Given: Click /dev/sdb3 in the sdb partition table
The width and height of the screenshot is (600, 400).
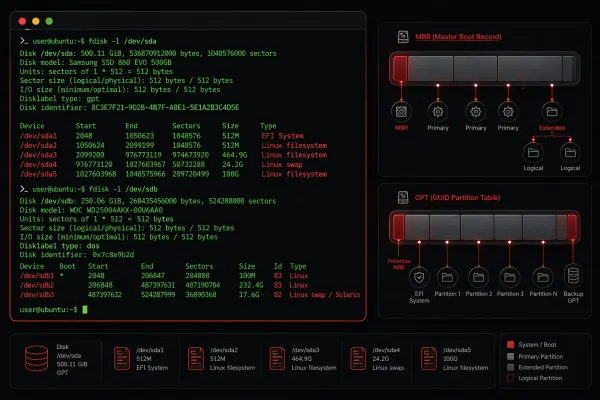Looking at the screenshot, I should [x=37, y=295].
